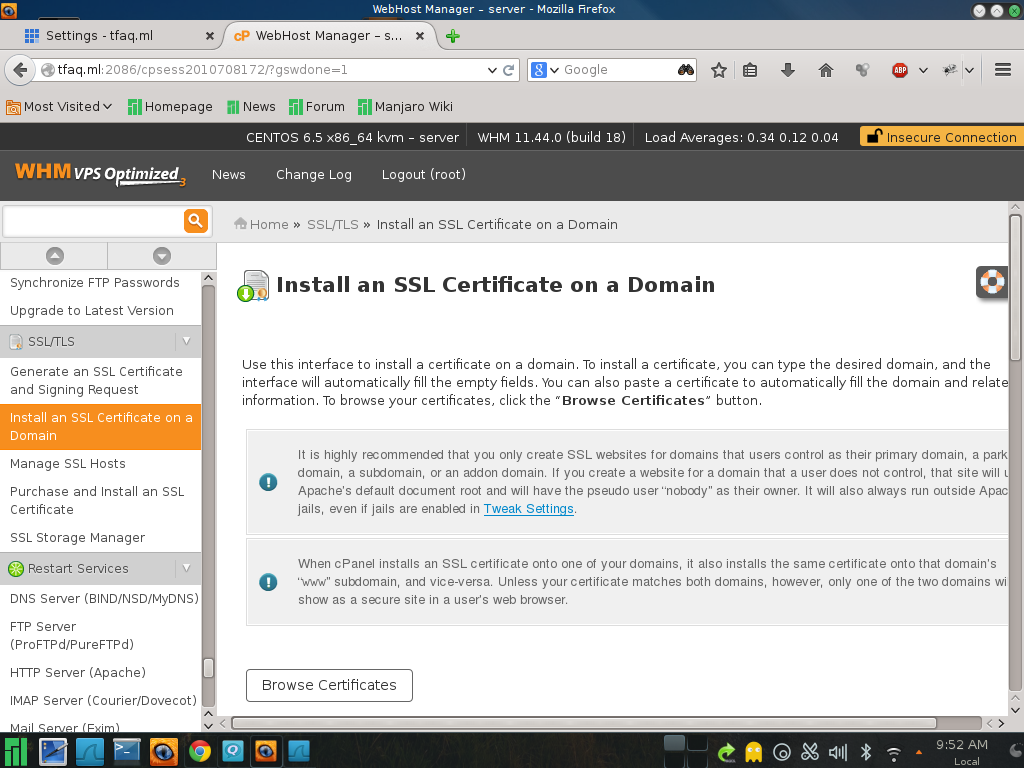Screen dimensions: 1024x768
Task: Click the orange WHM search magnifier button
Action: tap(195, 221)
